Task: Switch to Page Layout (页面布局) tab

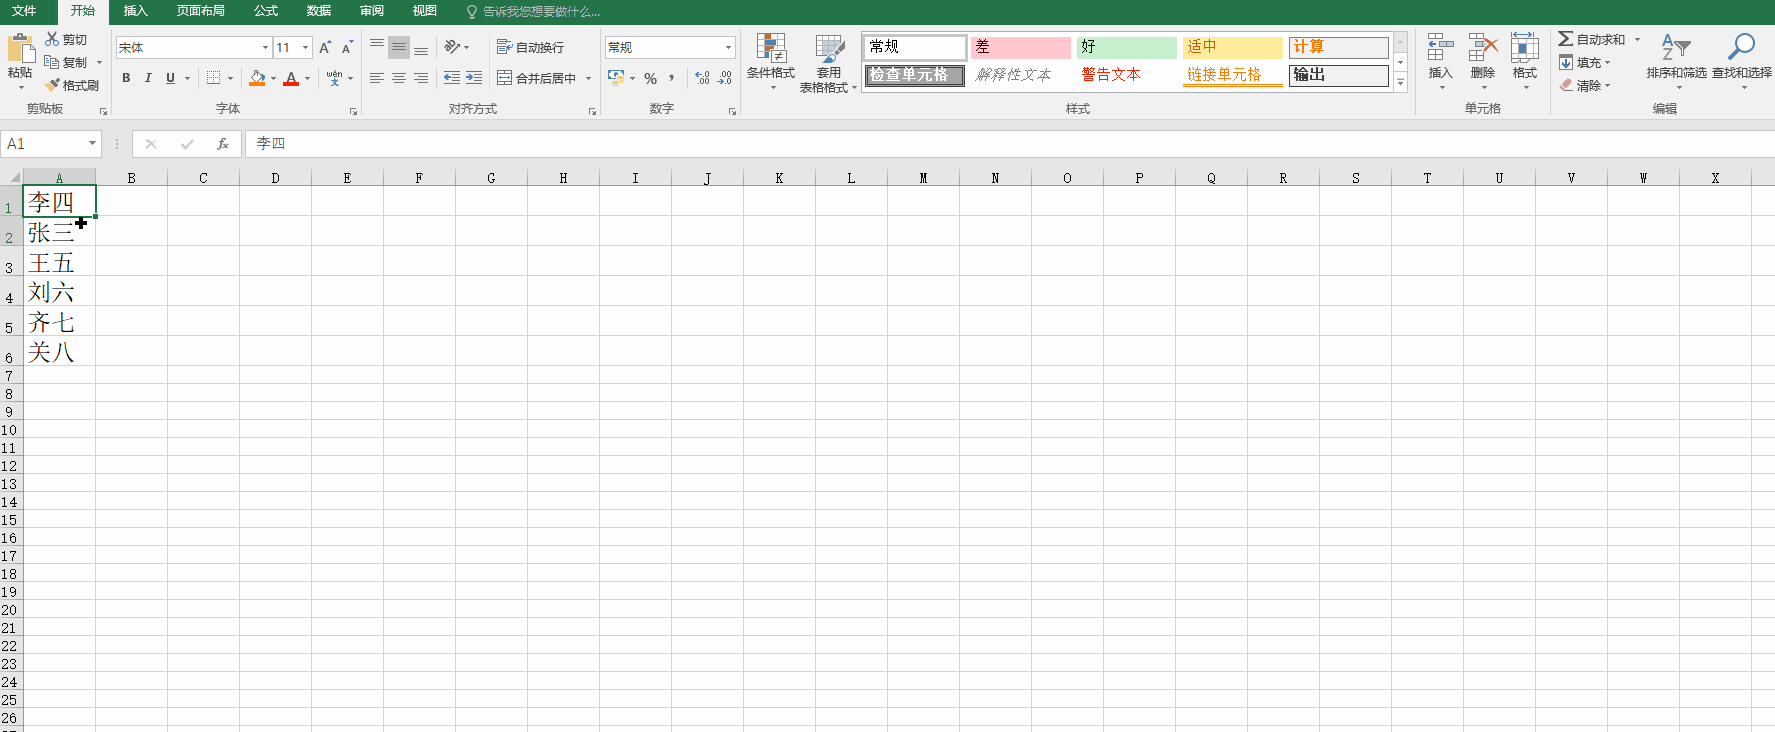Action: coord(200,11)
